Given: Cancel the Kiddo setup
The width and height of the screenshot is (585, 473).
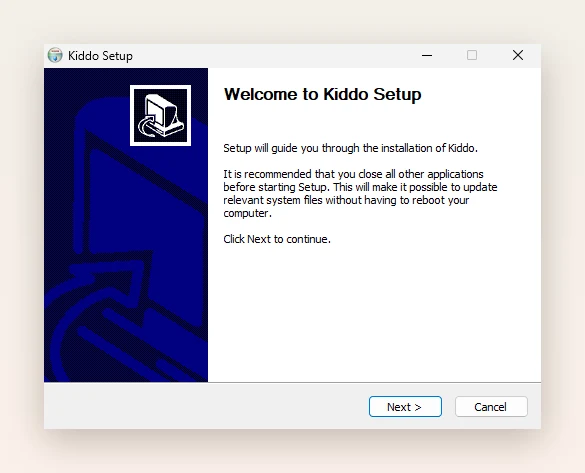Looking at the screenshot, I should (x=491, y=407).
